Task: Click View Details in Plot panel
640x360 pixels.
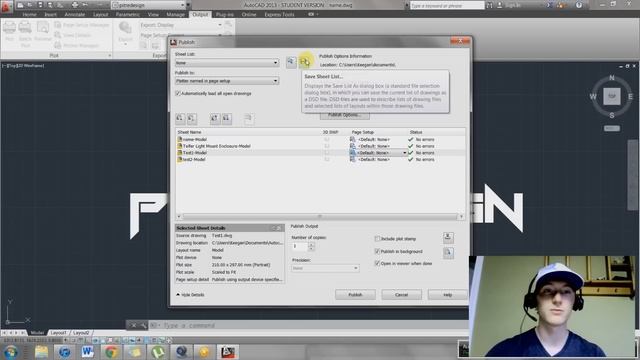Action: tap(72, 35)
